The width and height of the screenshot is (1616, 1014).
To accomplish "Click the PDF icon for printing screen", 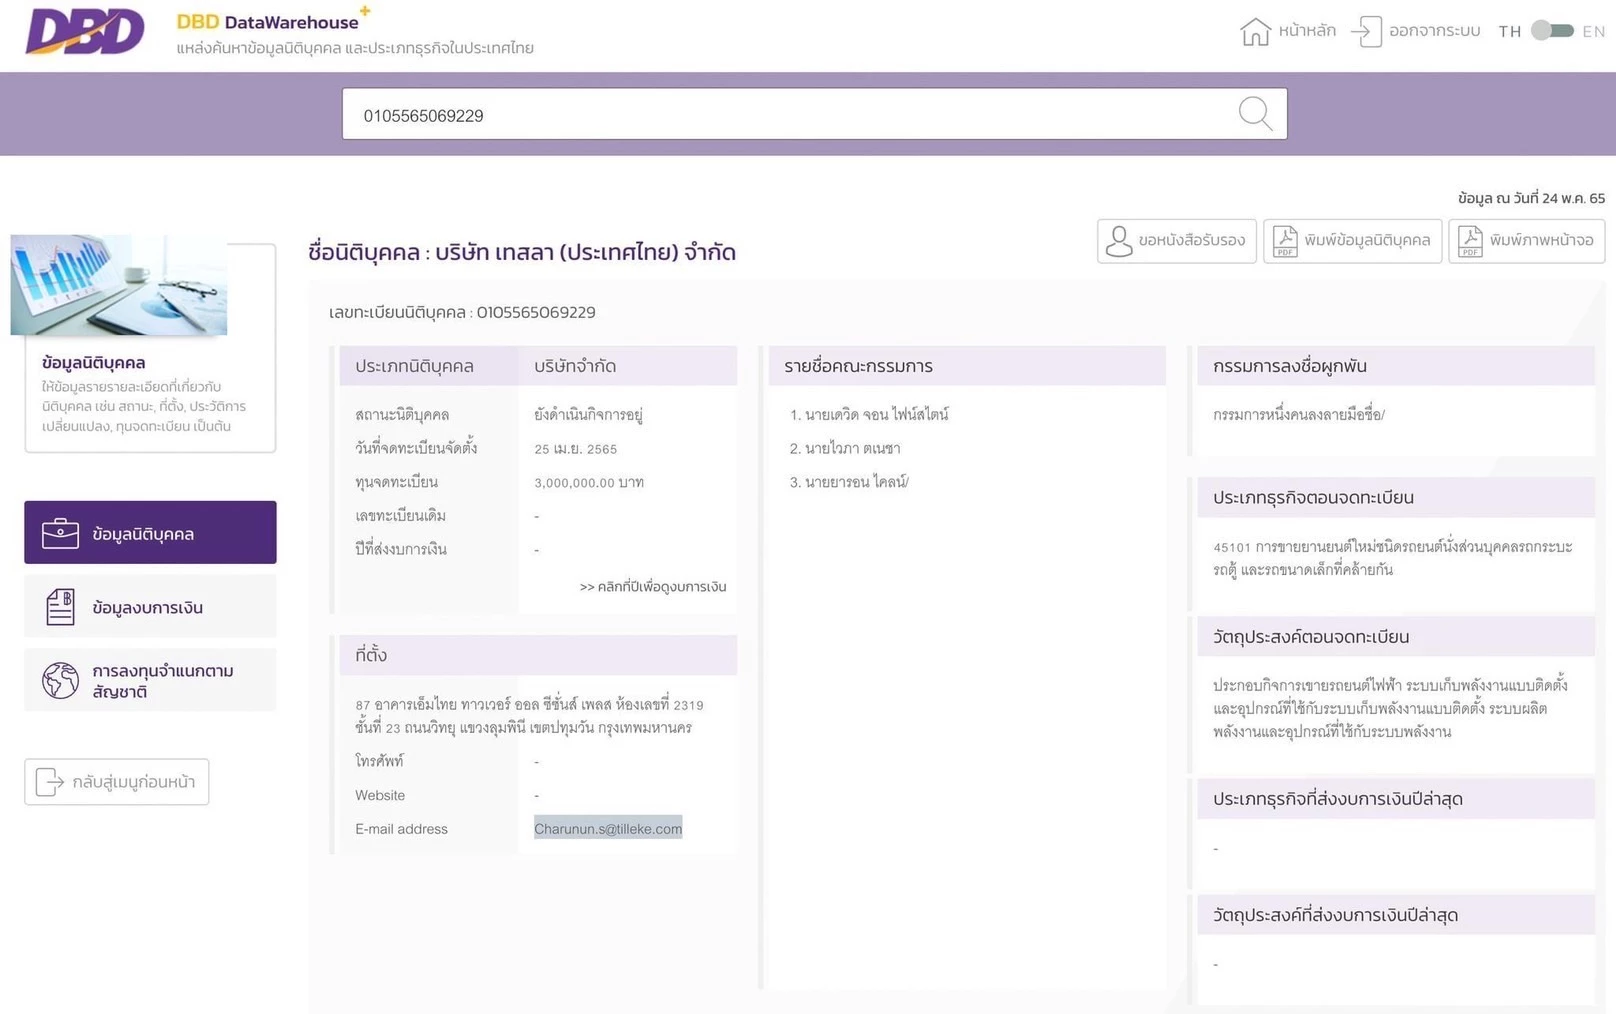I will click(1470, 241).
